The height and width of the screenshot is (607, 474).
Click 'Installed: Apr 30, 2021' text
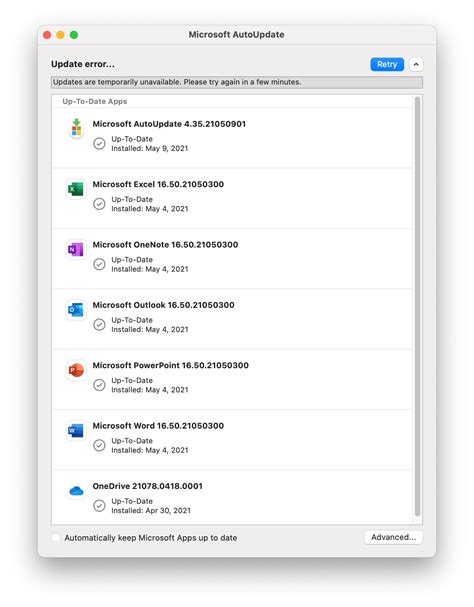(151, 511)
